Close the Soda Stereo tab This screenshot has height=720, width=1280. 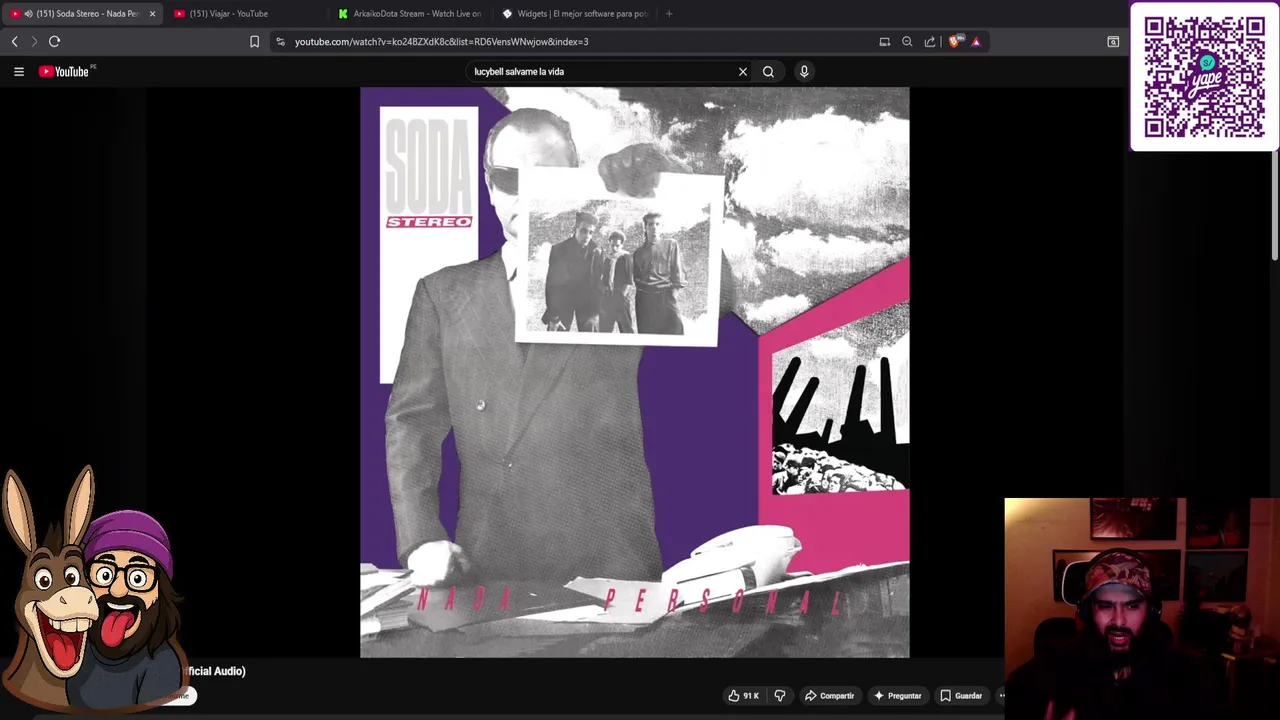pyautogui.click(x=152, y=14)
